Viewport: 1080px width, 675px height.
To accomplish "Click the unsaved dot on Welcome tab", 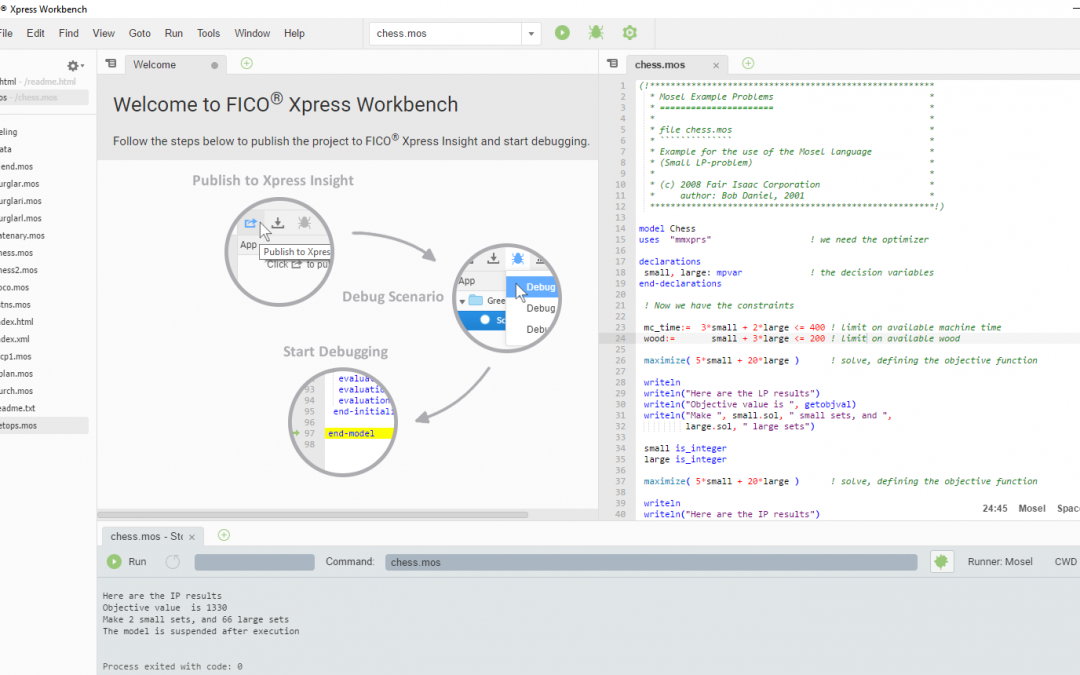I will click(214, 65).
